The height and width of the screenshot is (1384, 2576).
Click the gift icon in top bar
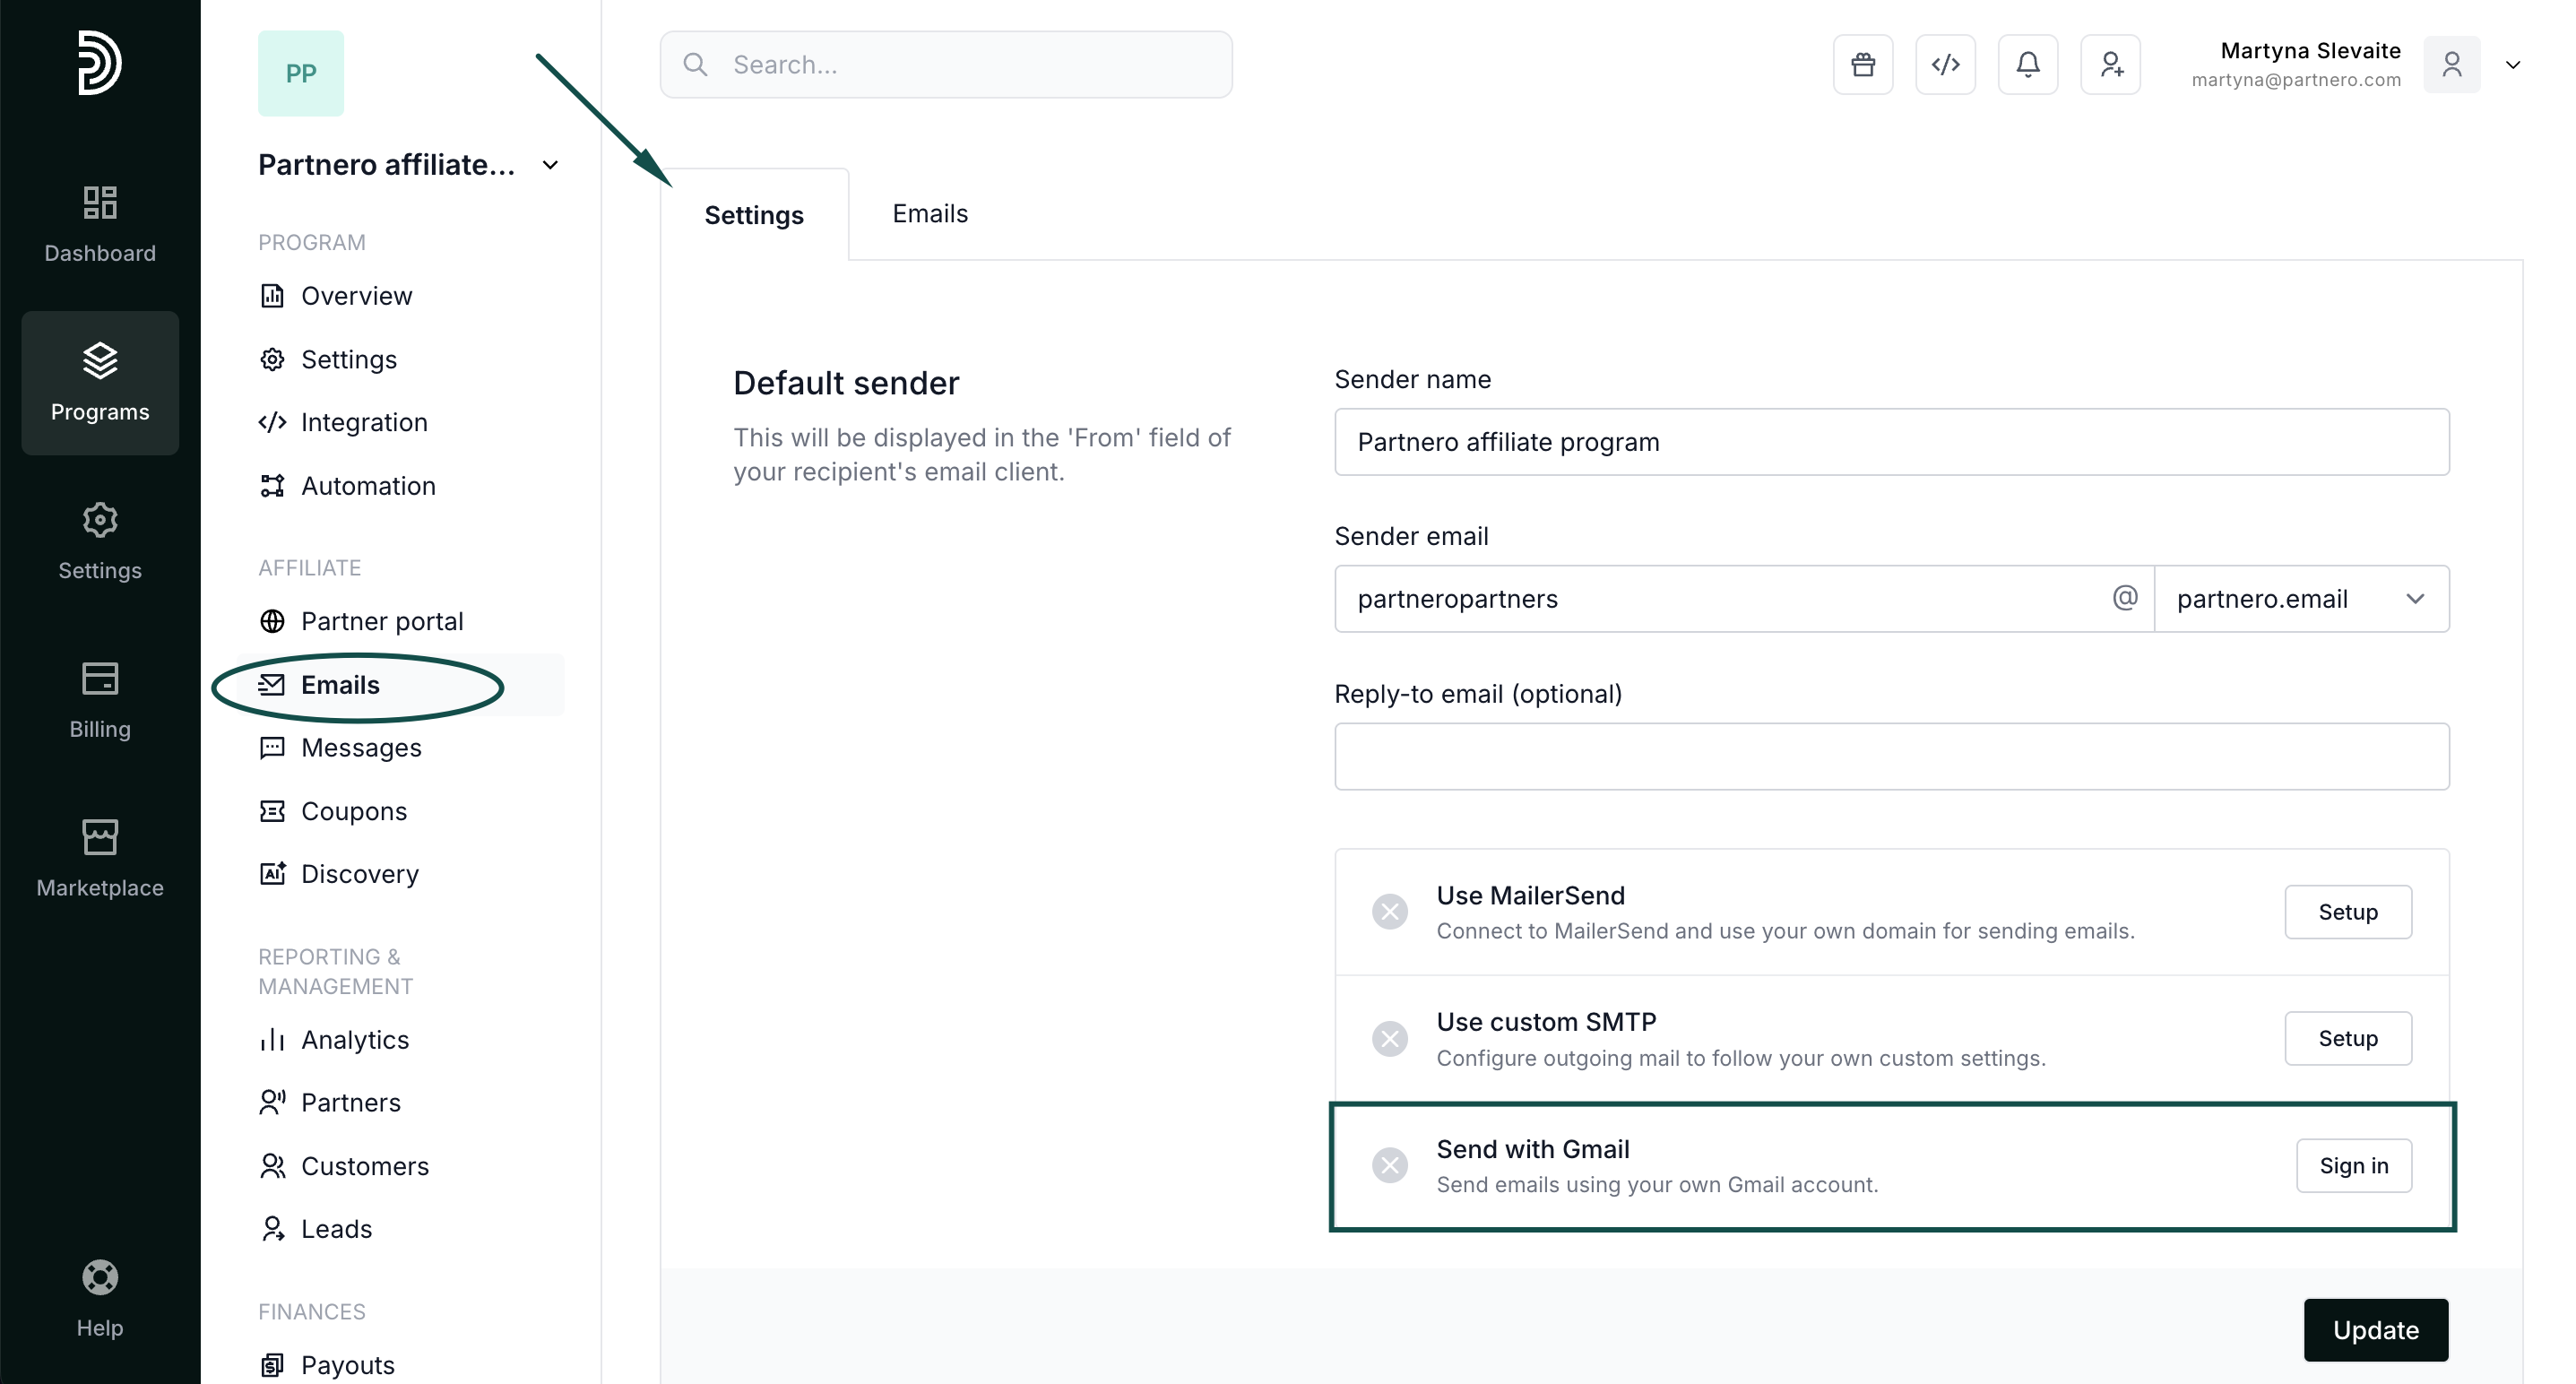[x=1862, y=65]
